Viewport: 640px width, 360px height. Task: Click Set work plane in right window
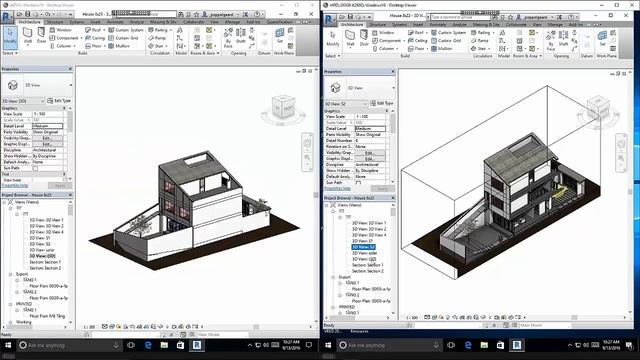(x=602, y=38)
